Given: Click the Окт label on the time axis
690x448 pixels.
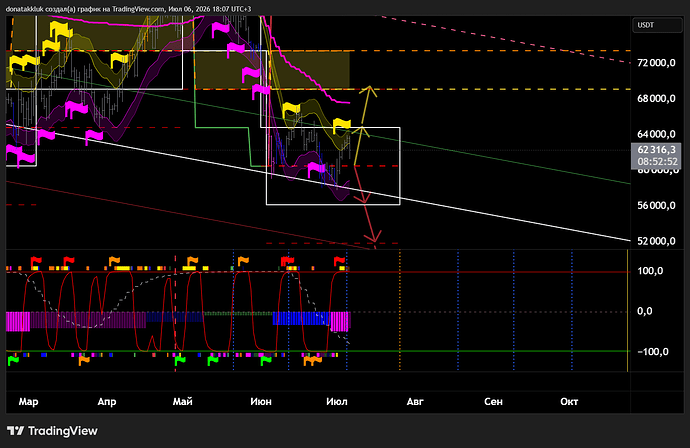Looking at the screenshot, I should pos(569,401).
